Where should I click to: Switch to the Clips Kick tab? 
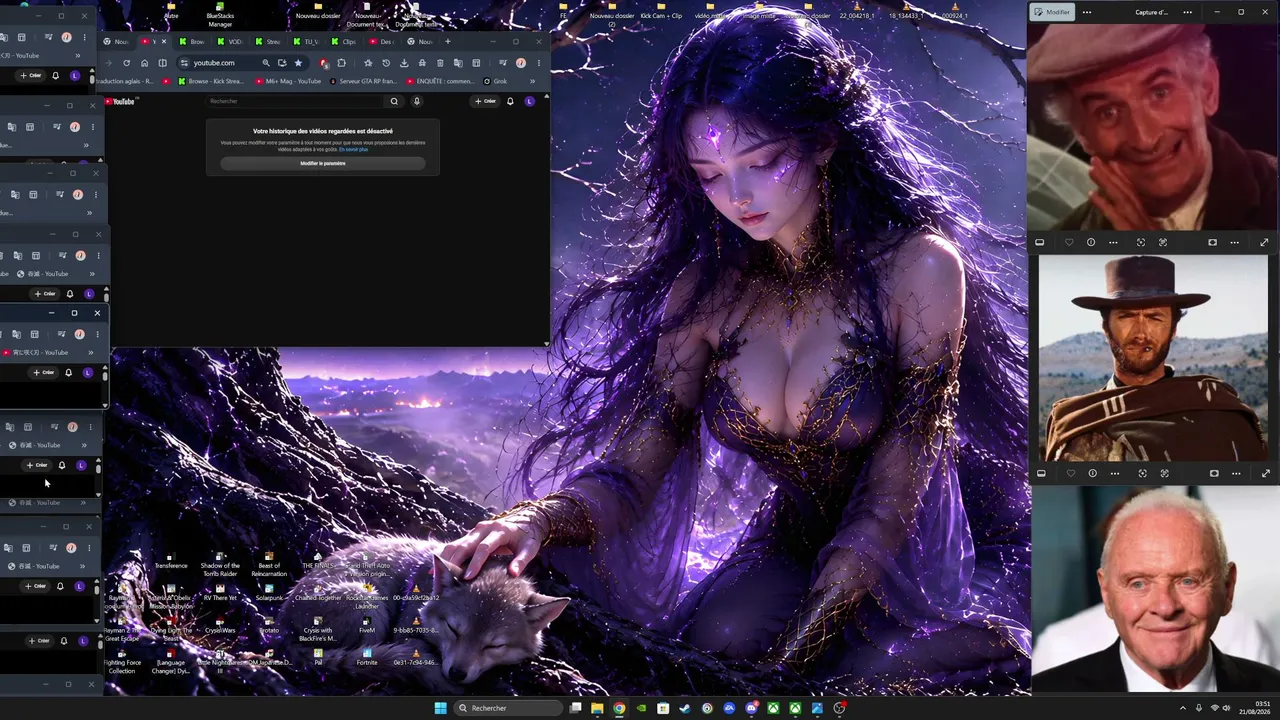pyautogui.click(x=343, y=42)
